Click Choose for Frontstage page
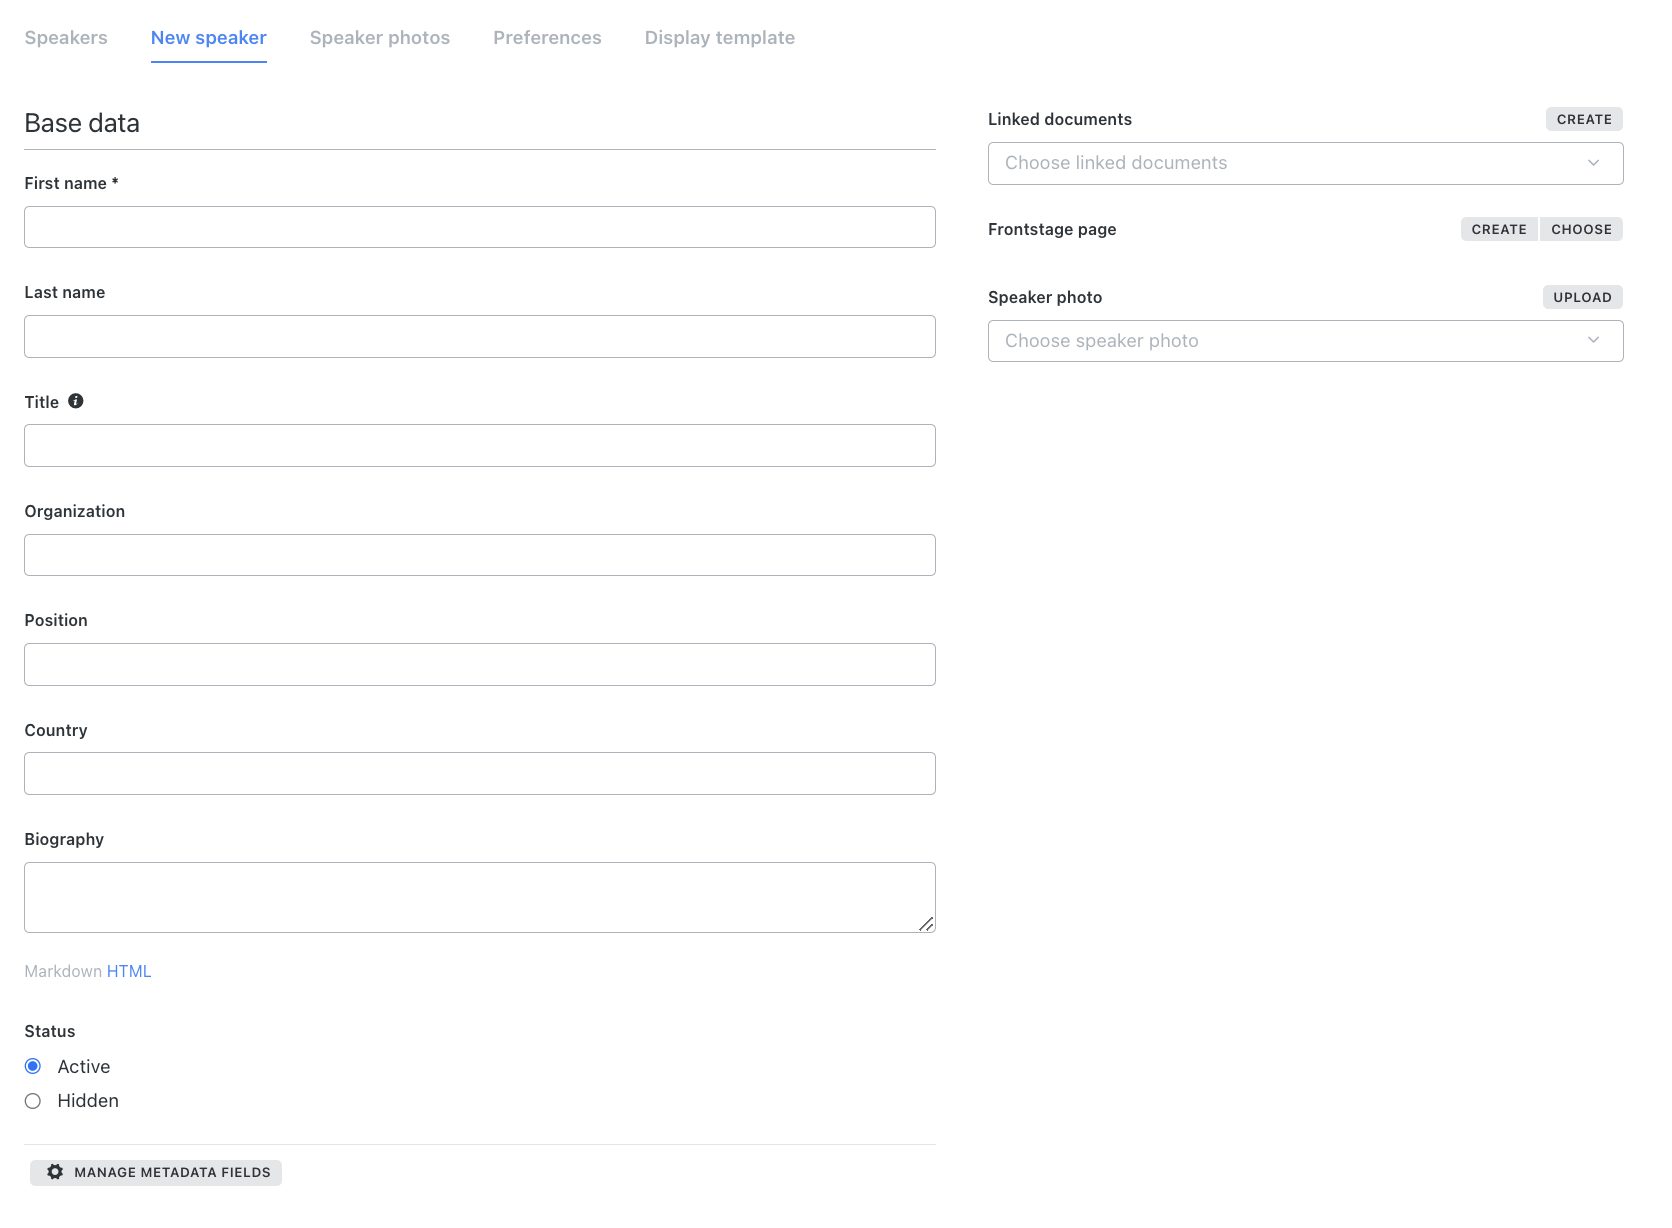This screenshot has width=1672, height=1228. coord(1581,229)
